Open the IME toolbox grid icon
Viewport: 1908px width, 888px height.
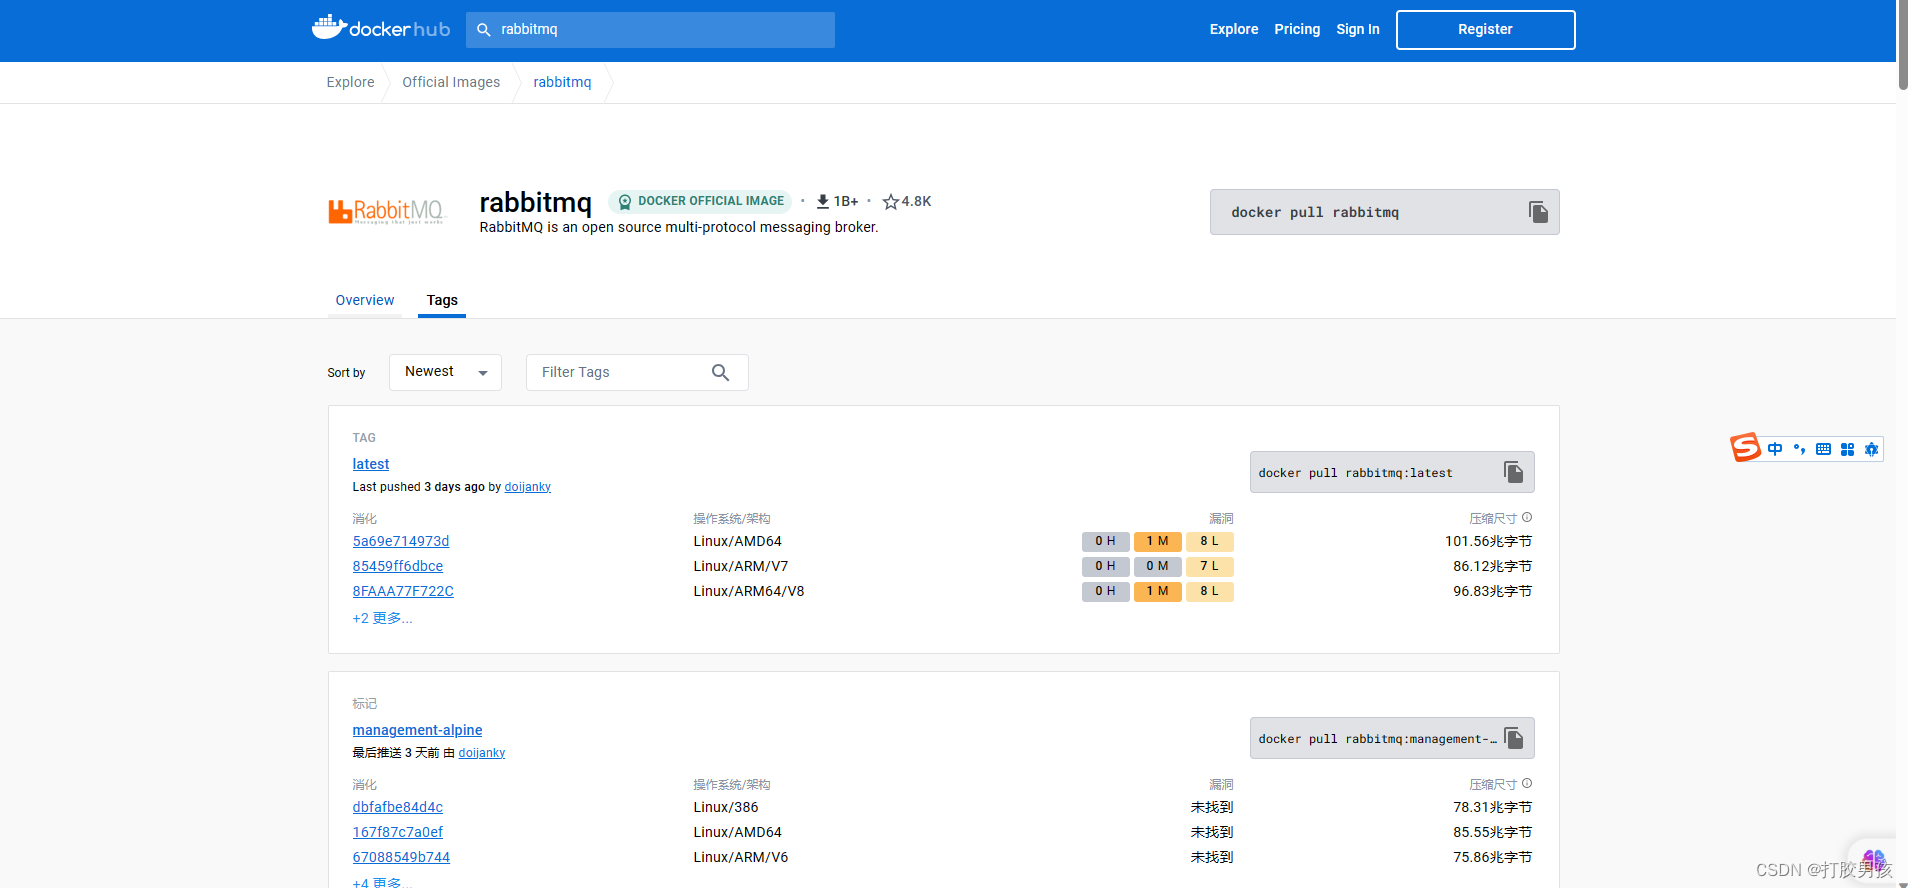pos(1847,449)
